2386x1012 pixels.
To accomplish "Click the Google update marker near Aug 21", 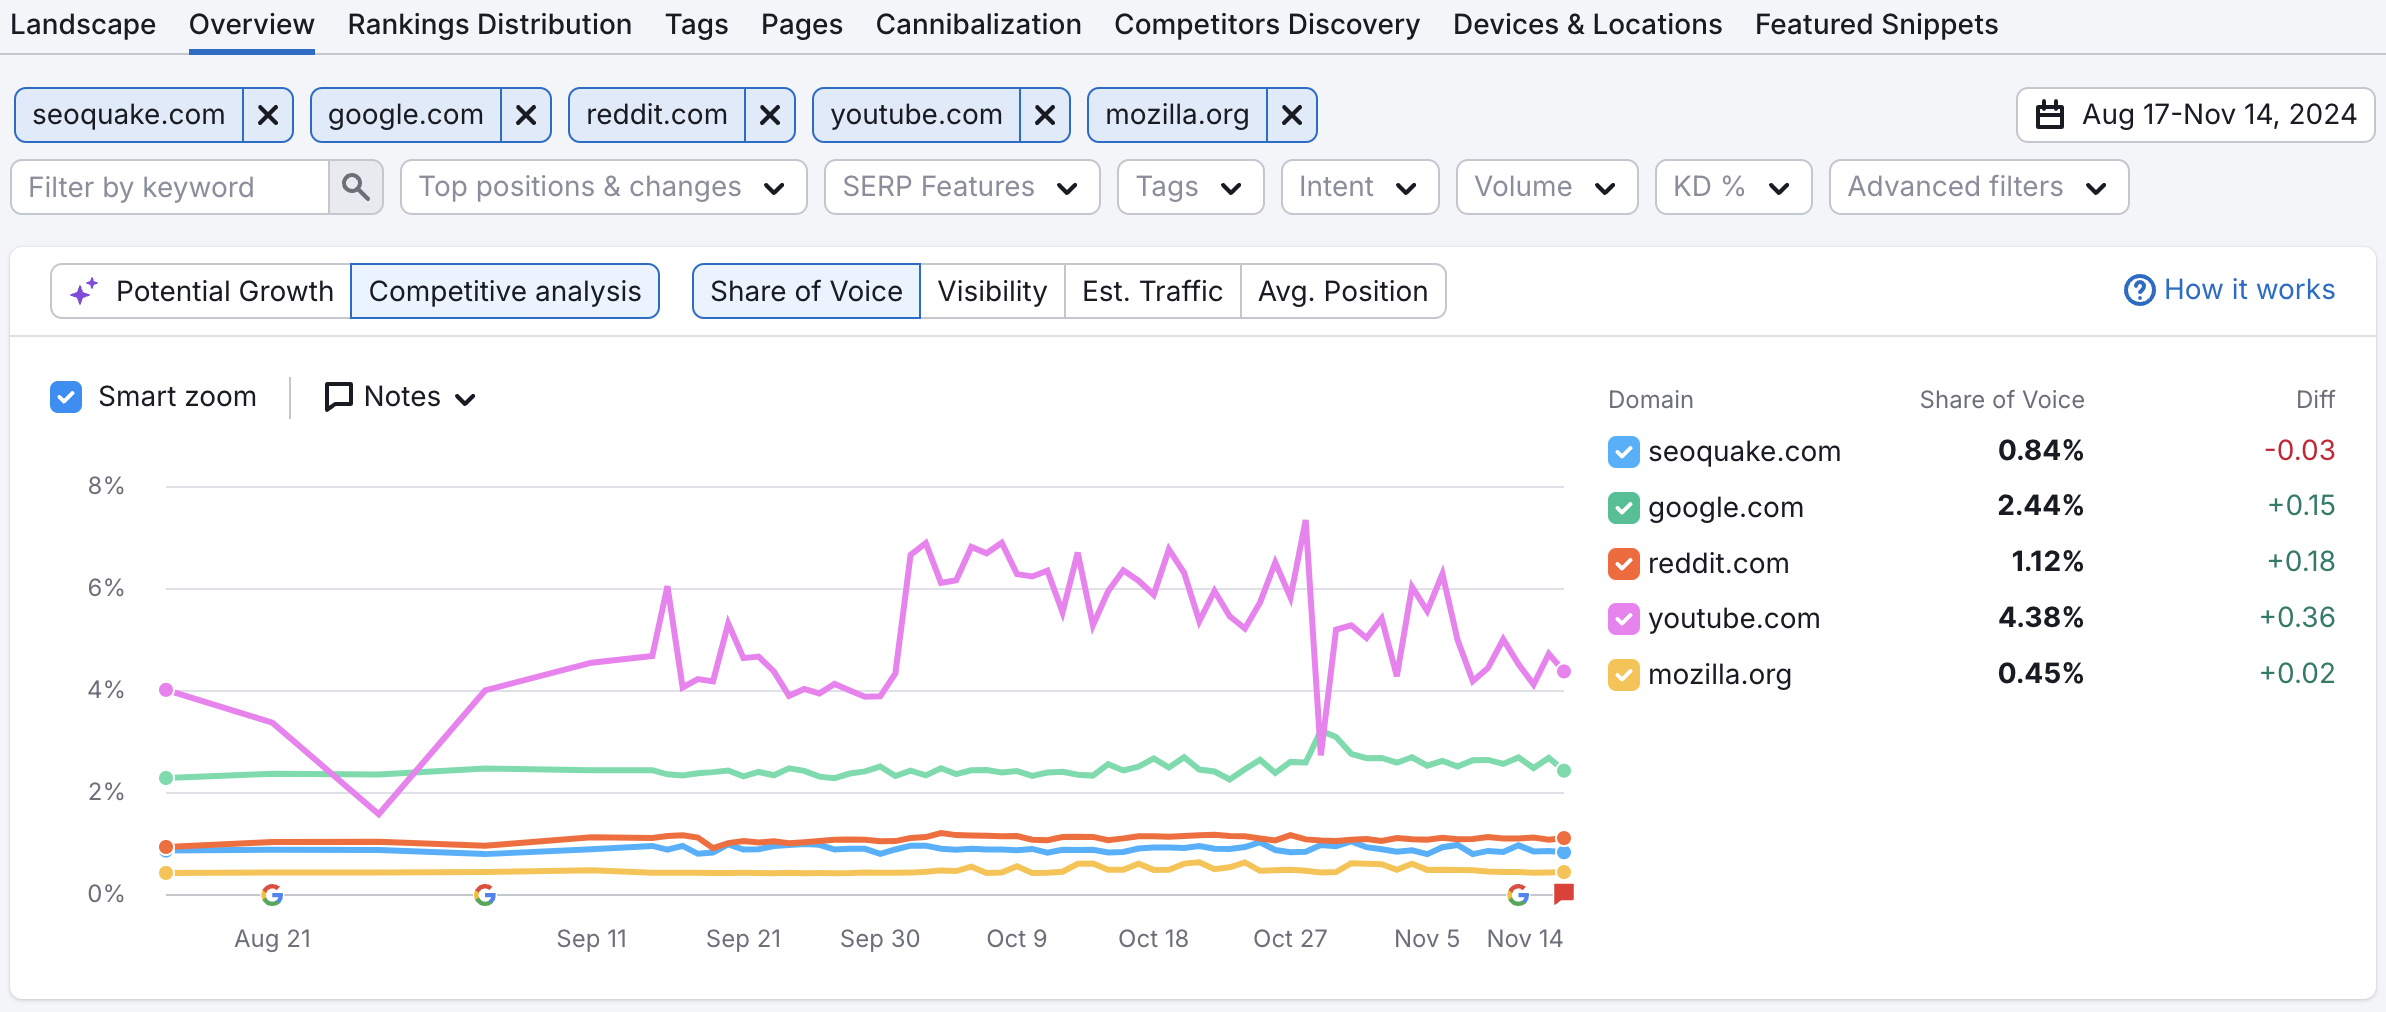I will click(272, 894).
